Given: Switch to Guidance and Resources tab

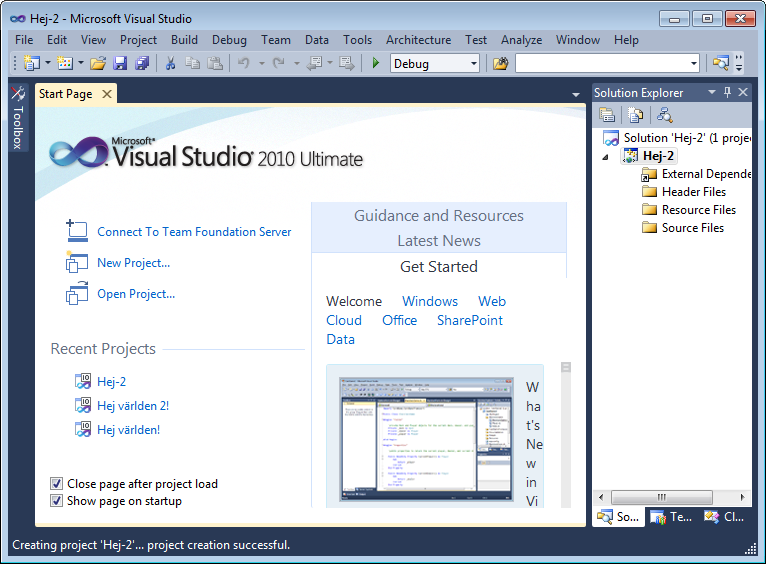Looking at the screenshot, I should tap(439, 215).
